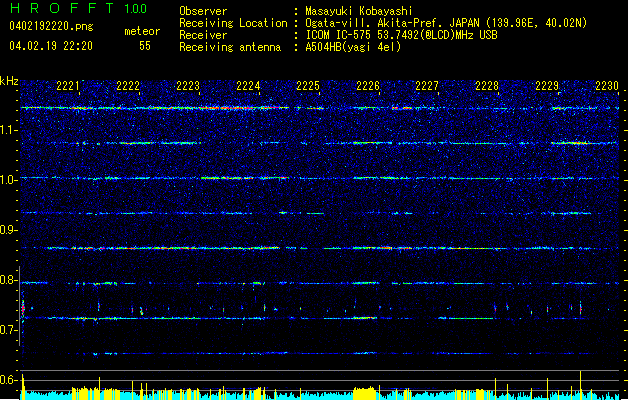Click the meteor label

coord(142,31)
